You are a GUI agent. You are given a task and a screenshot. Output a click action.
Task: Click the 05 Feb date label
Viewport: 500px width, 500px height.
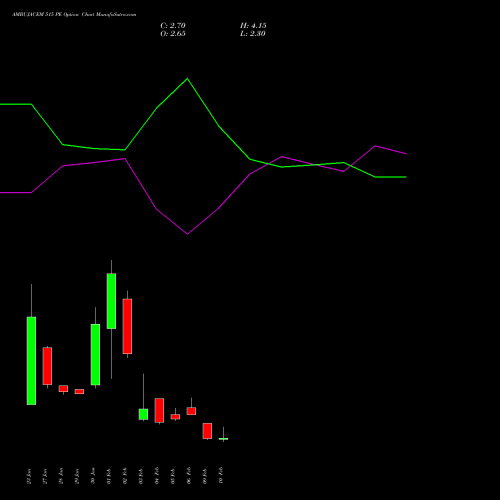tap(173, 476)
